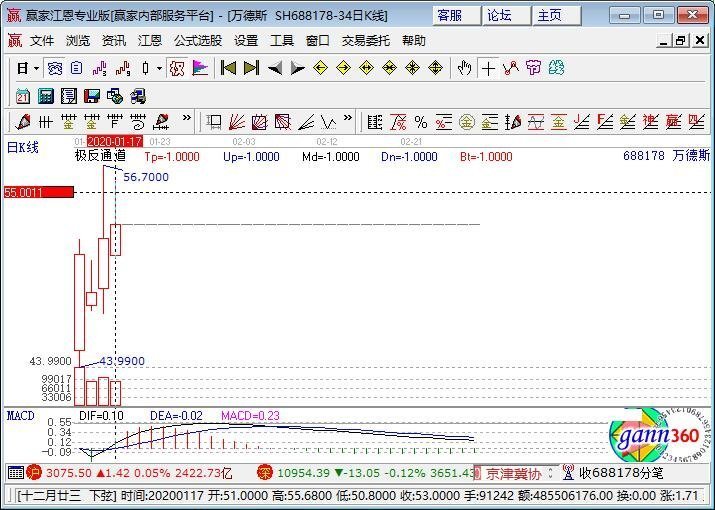The width and height of the screenshot is (715, 510).
Task: Open the 文件 menu
Action: point(42,41)
